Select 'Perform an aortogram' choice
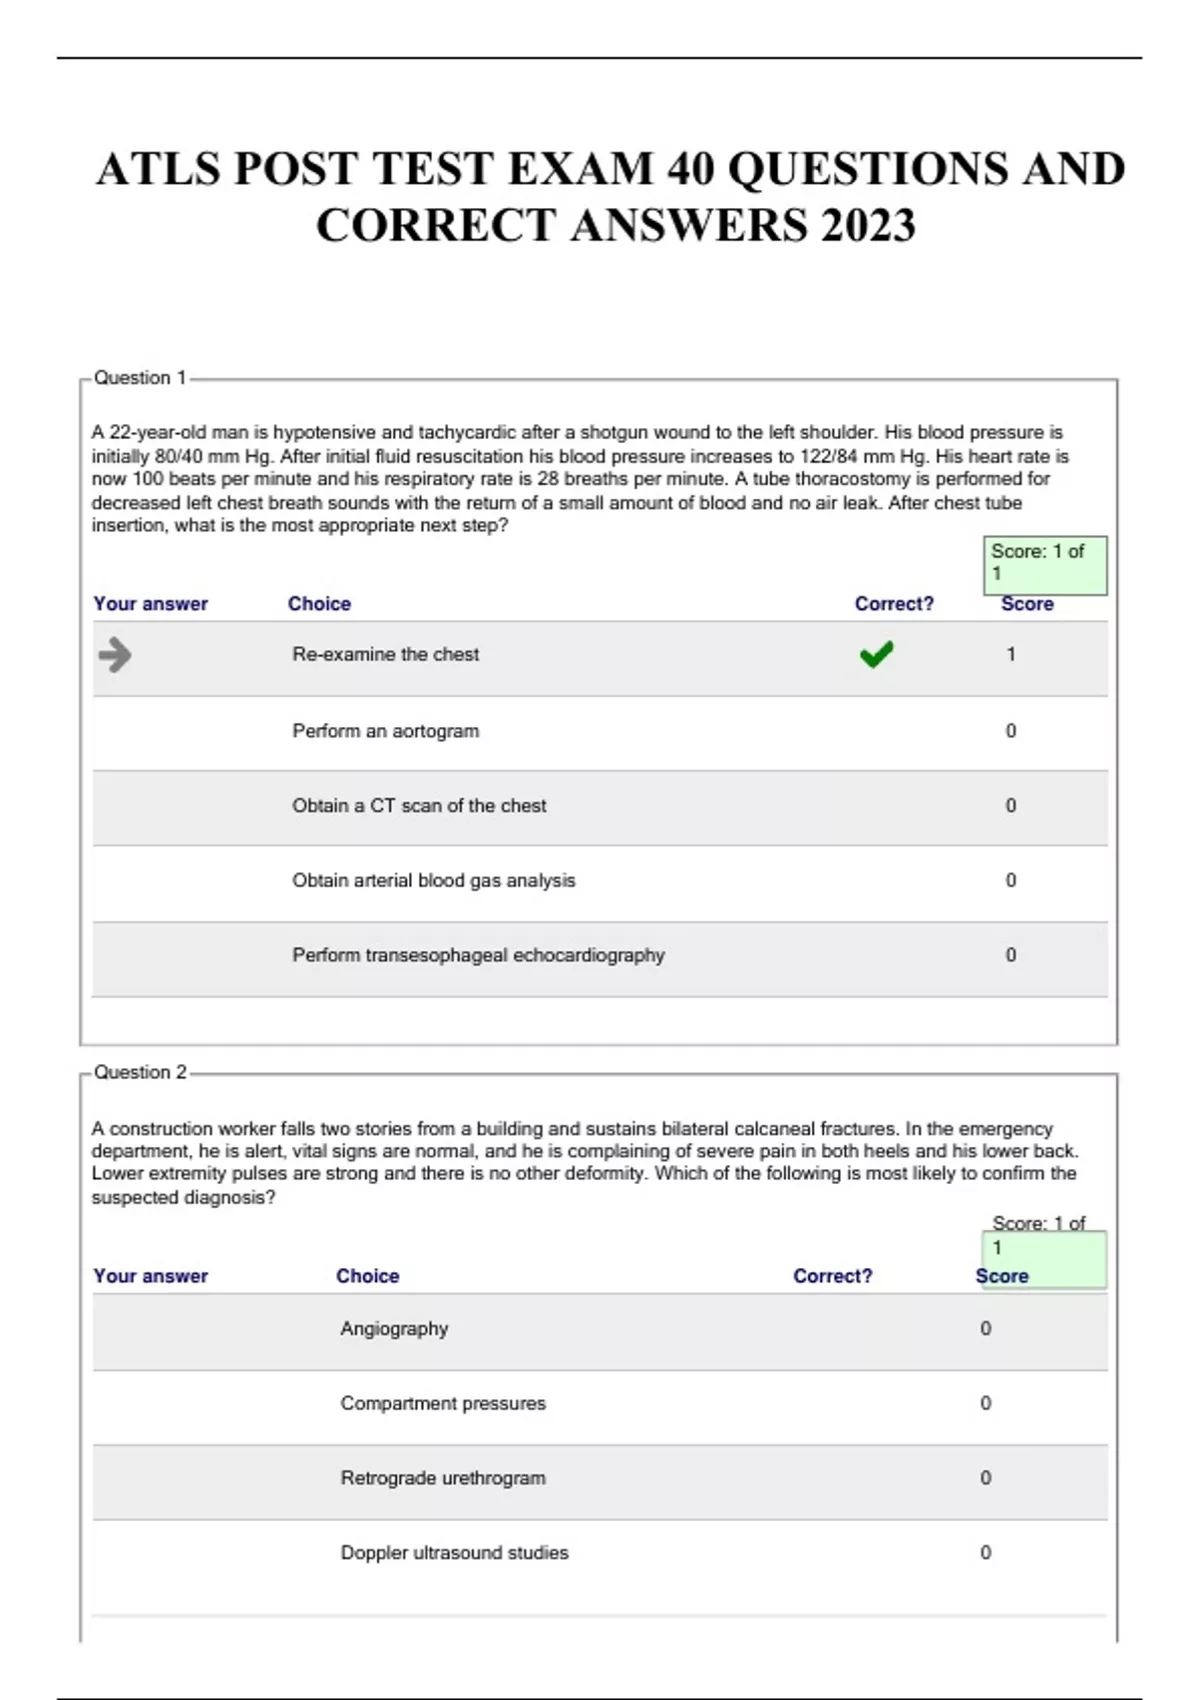 point(385,731)
